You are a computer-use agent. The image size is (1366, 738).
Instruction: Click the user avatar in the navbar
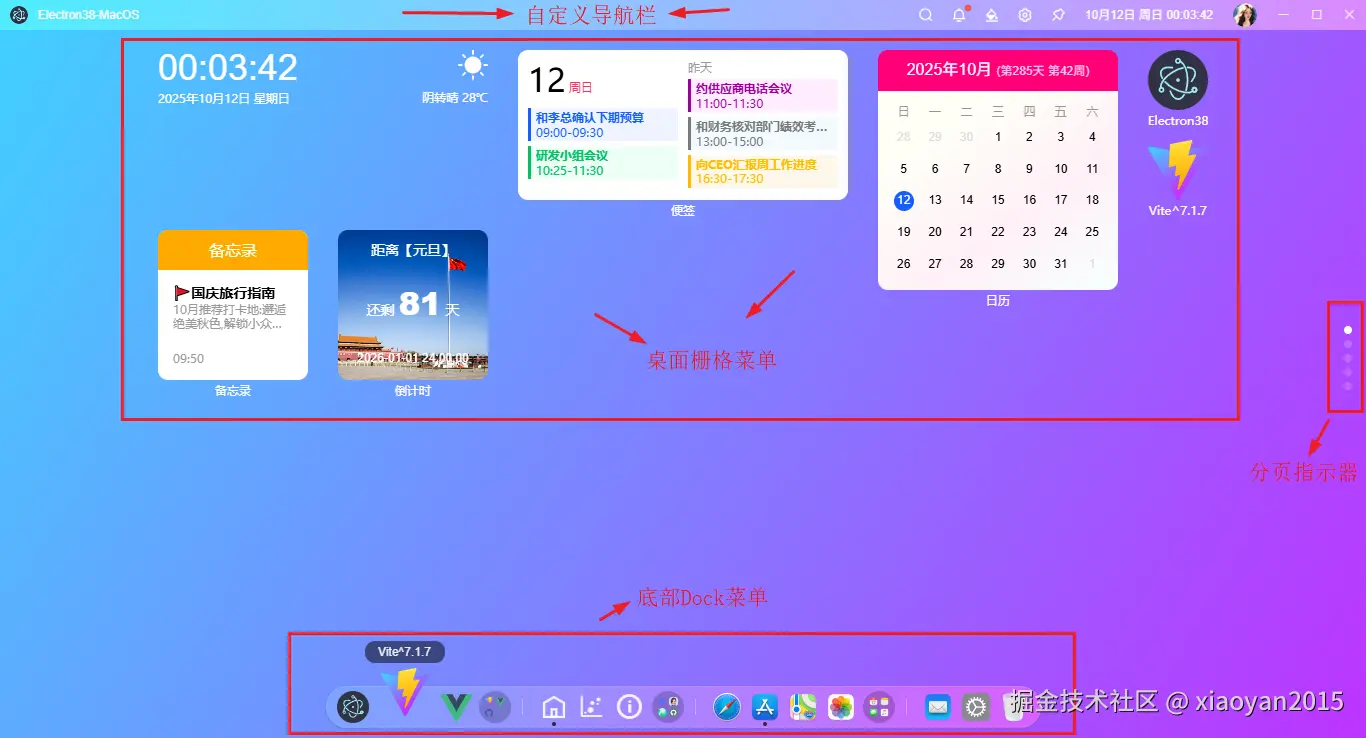(x=1244, y=14)
